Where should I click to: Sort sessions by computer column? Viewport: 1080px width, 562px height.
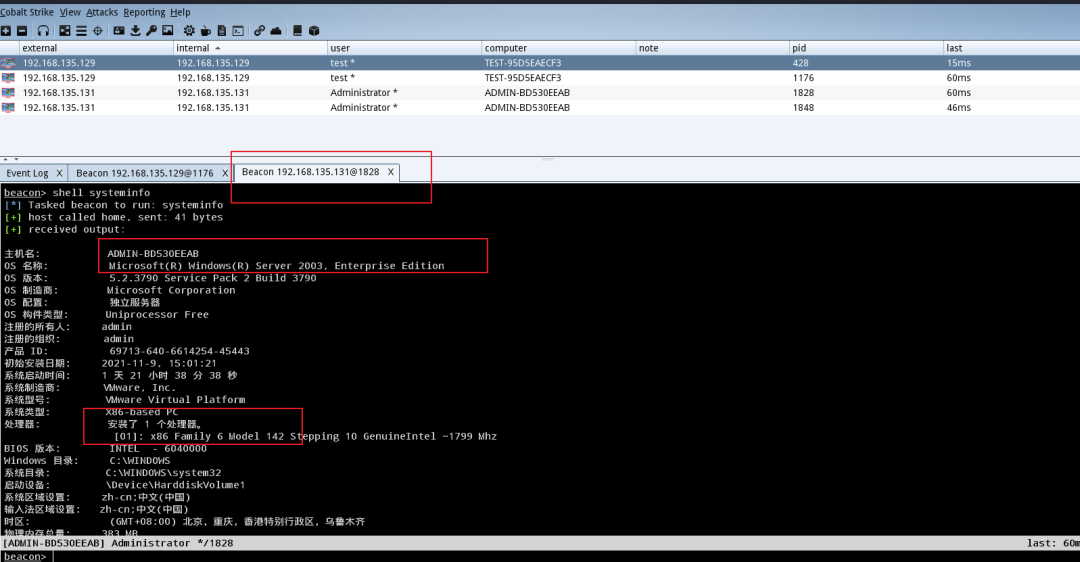[x=559, y=48]
